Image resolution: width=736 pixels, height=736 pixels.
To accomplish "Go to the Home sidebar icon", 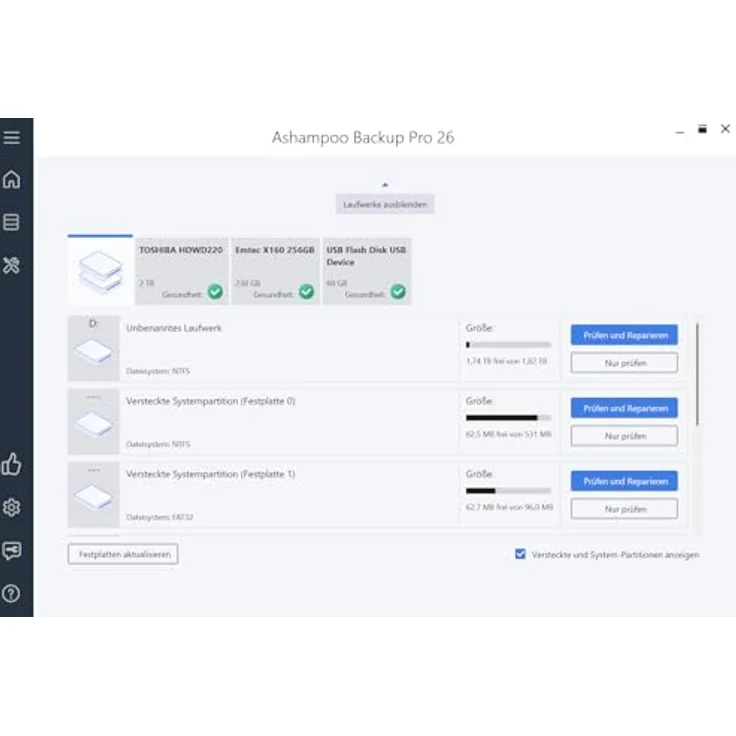I will tap(12, 179).
